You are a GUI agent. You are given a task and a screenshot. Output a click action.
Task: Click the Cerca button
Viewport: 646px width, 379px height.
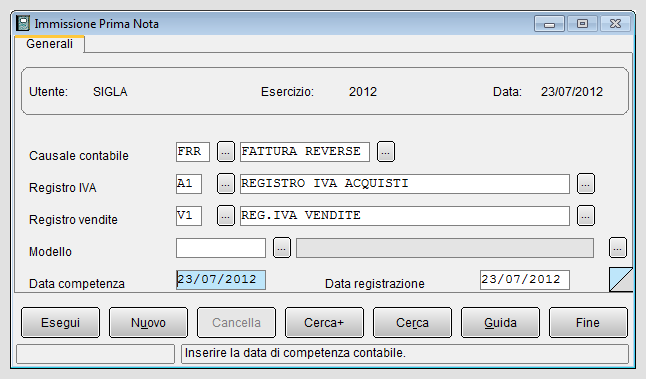412,323
